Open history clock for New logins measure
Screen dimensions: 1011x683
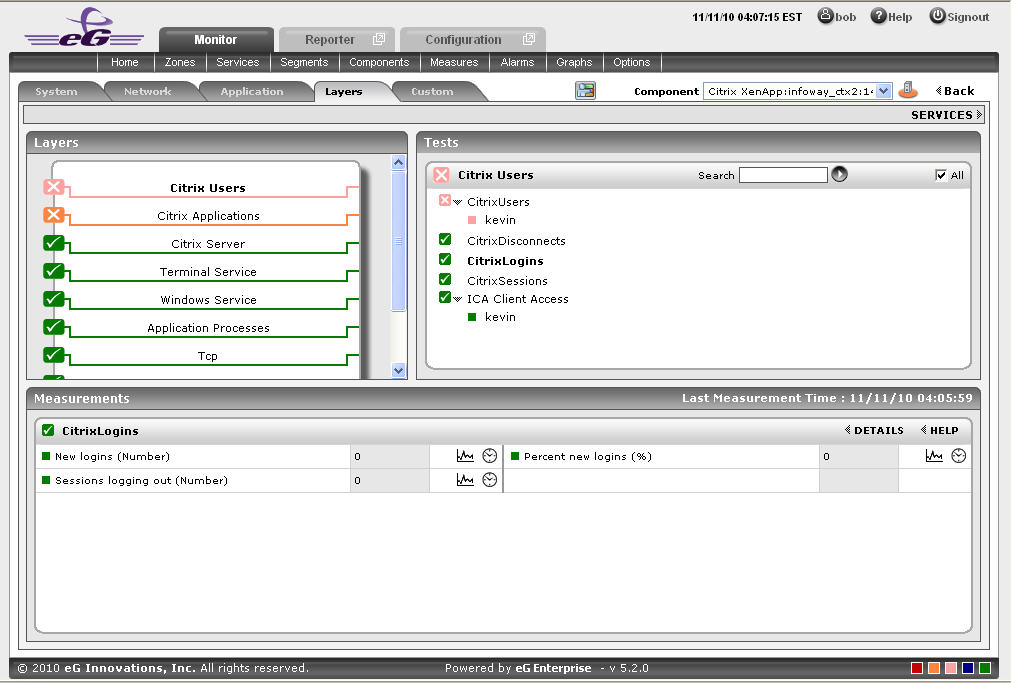point(490,456)
